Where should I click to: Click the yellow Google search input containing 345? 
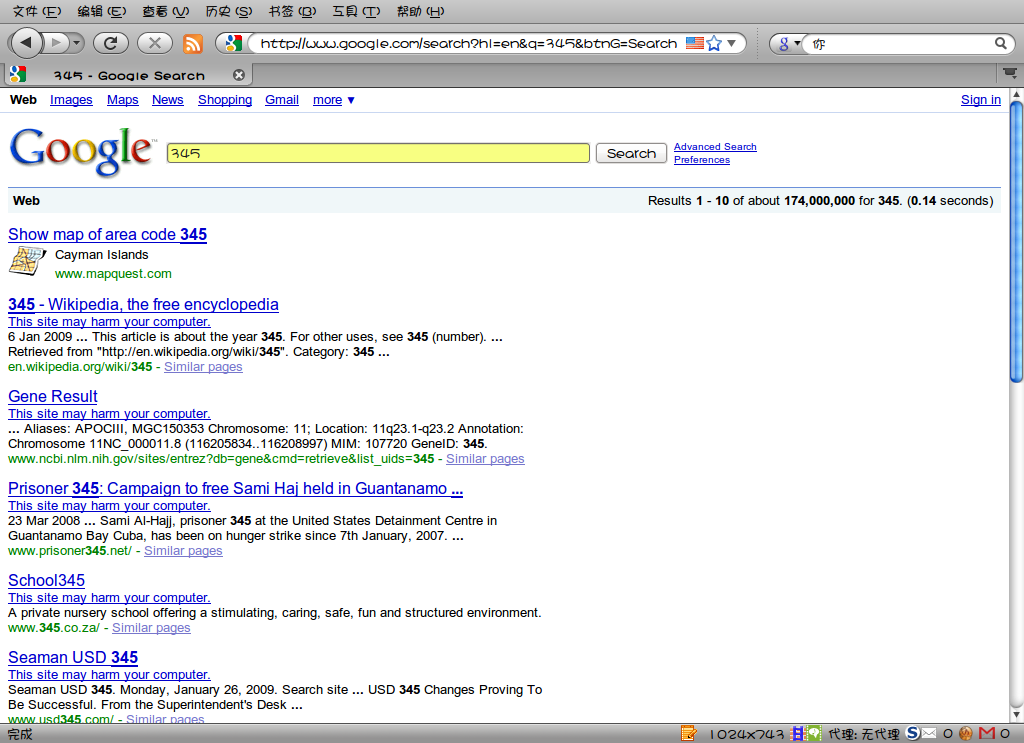pos(378,153)
